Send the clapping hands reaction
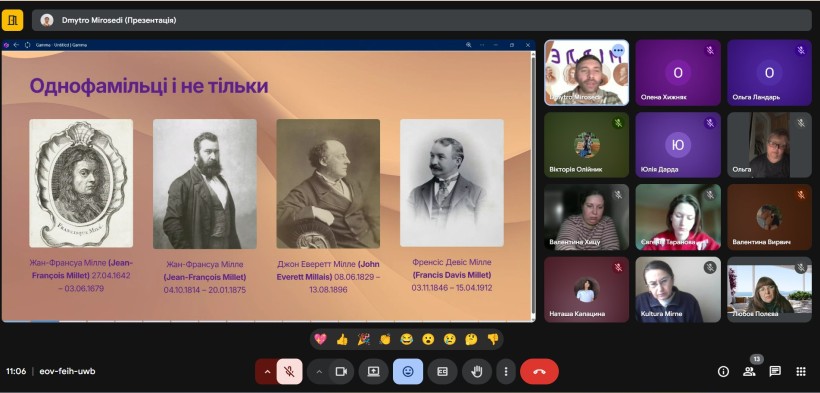This screenshot has height=393, width=820. pyautogui.click(x=385, y=339)
